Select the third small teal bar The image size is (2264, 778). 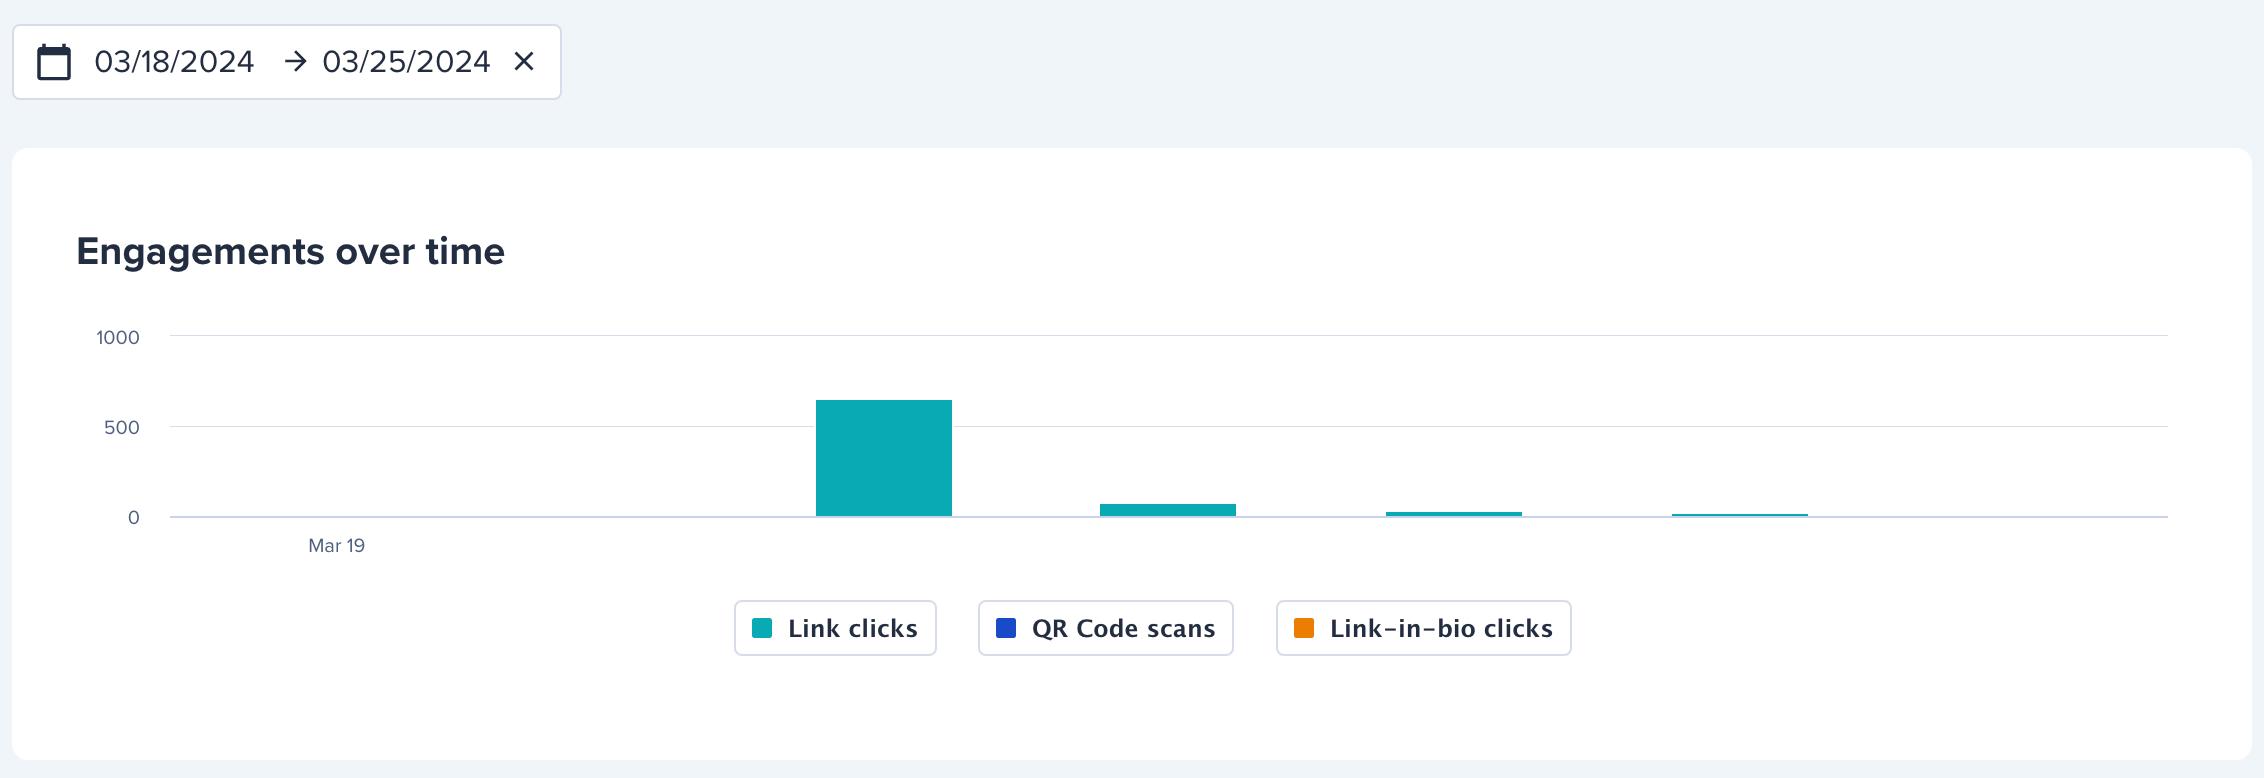point(1454,514)
